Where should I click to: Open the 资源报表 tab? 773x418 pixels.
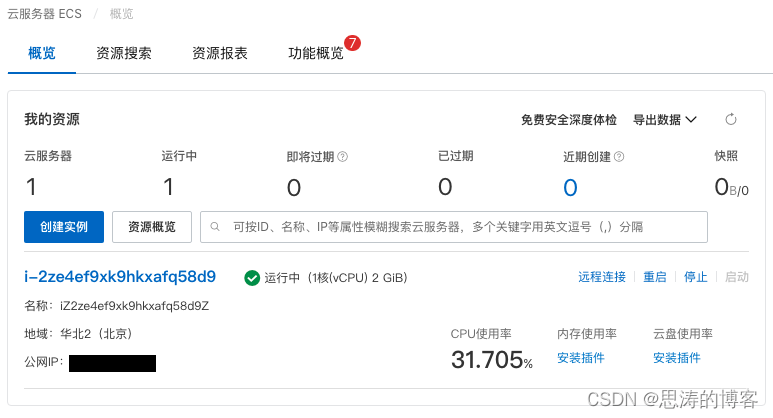220,53
